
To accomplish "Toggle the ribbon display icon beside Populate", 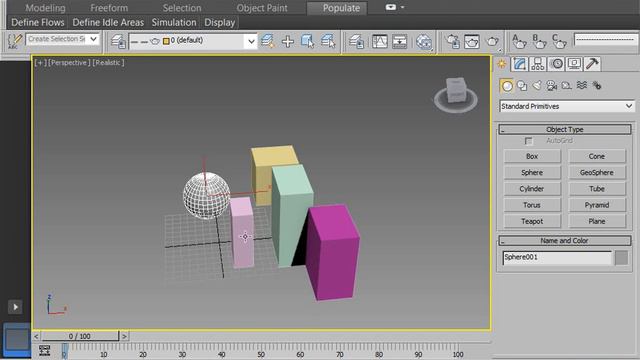I will [391, 7].
